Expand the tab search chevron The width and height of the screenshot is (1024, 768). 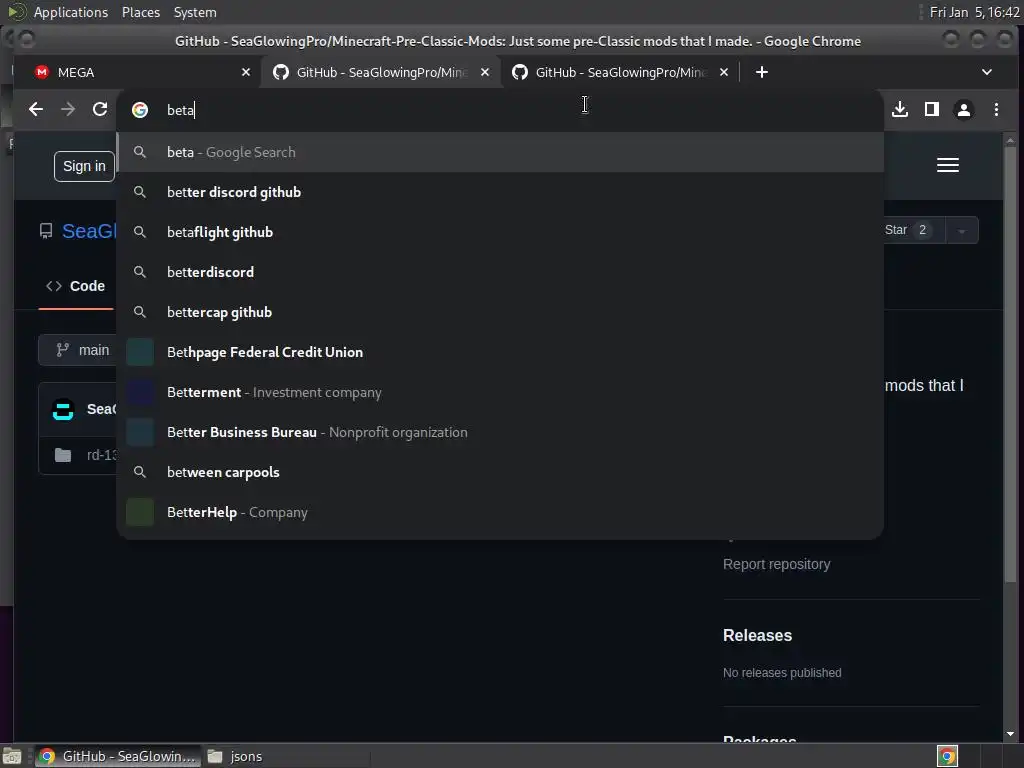[x=987, y=72]
